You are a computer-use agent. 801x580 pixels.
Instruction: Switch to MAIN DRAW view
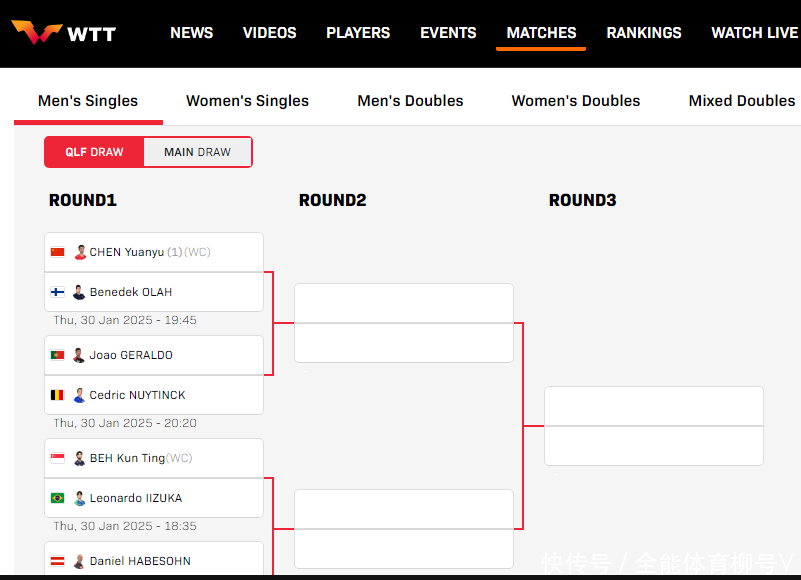tap(197, 152)
